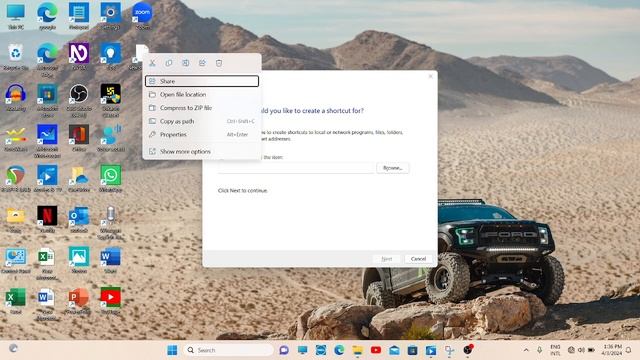Select the This PC desktop icon
Screen dimensions: 640x360
click(16, 16)
